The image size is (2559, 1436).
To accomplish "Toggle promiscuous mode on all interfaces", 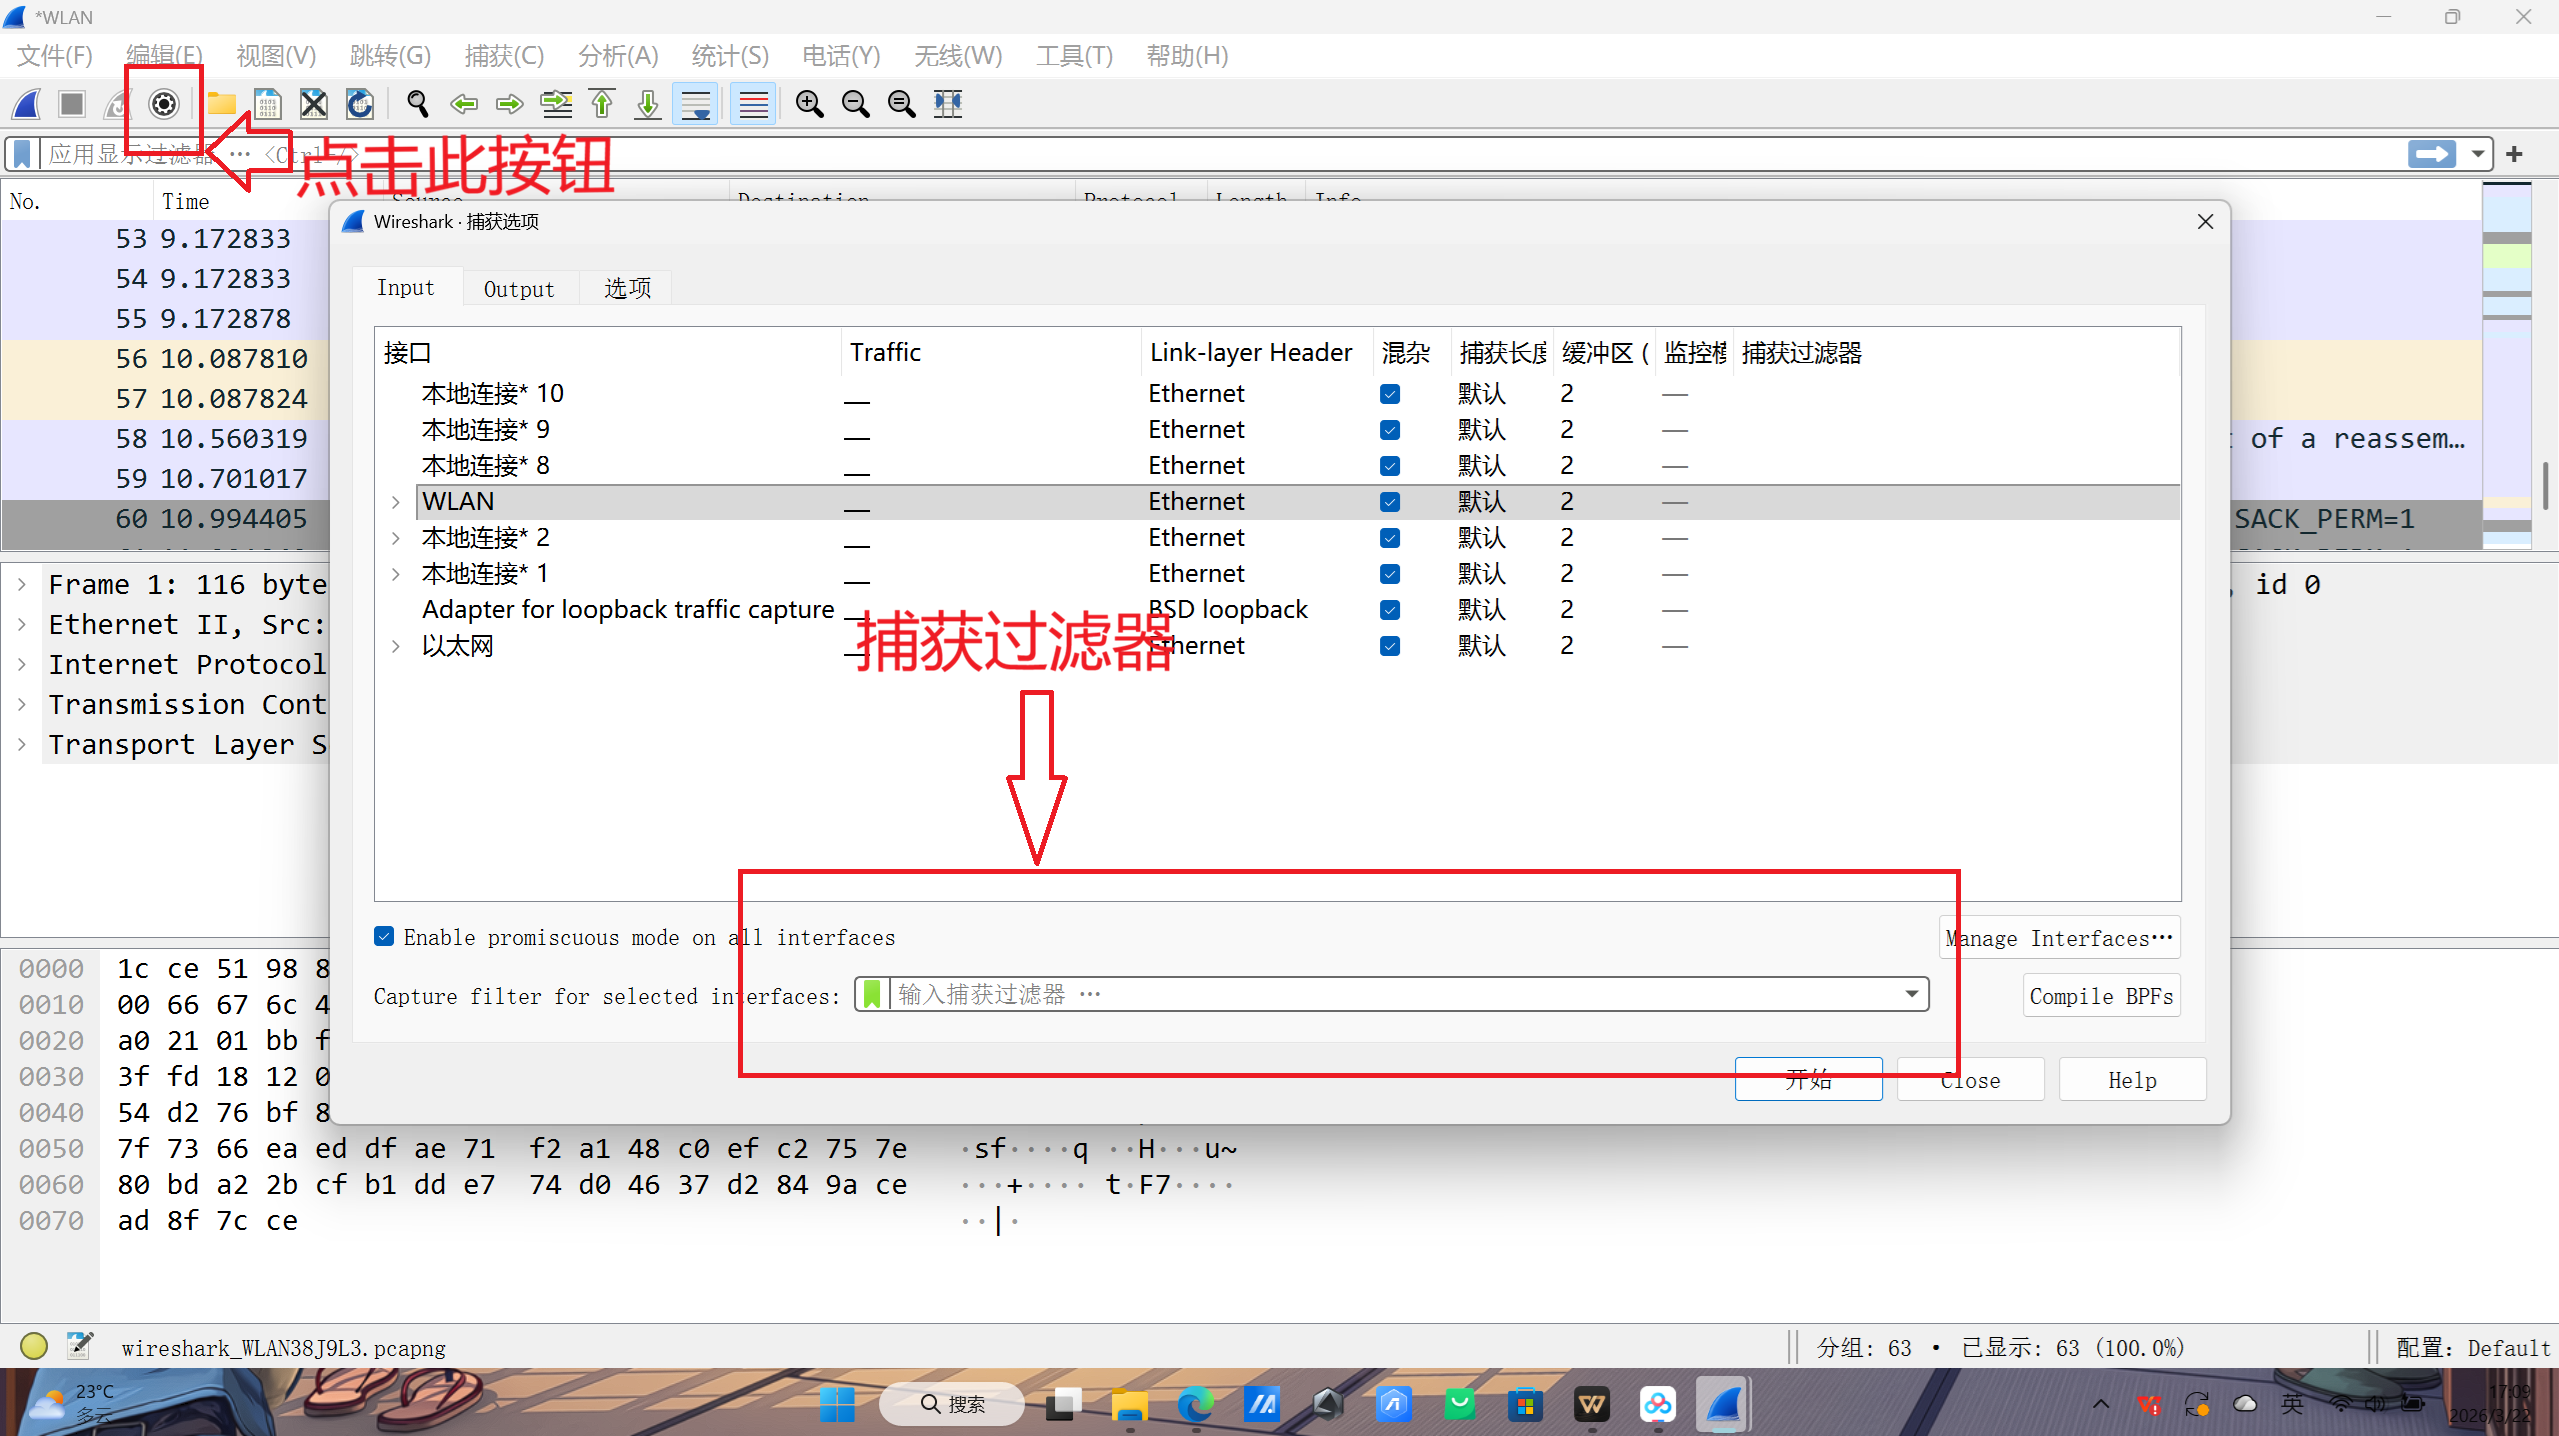I will [384, 937].
